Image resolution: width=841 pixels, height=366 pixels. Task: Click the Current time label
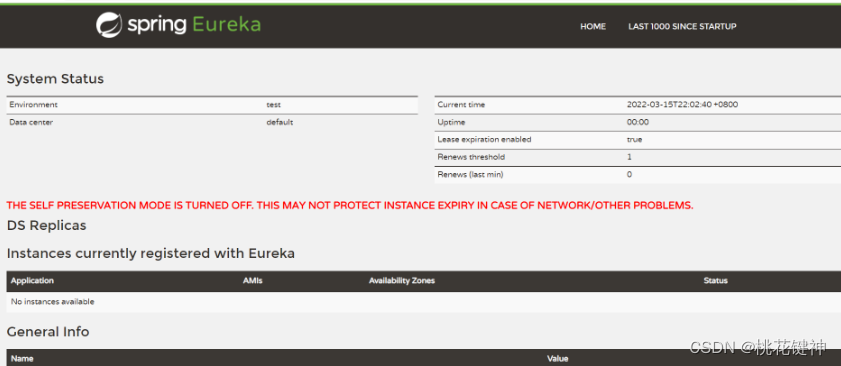point(461,105)
